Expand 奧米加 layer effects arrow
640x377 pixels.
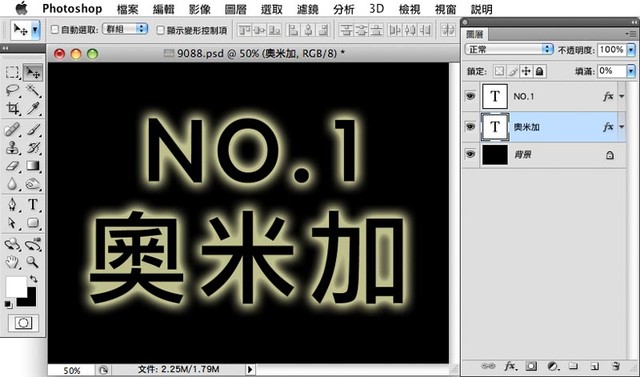click(622, 127)
